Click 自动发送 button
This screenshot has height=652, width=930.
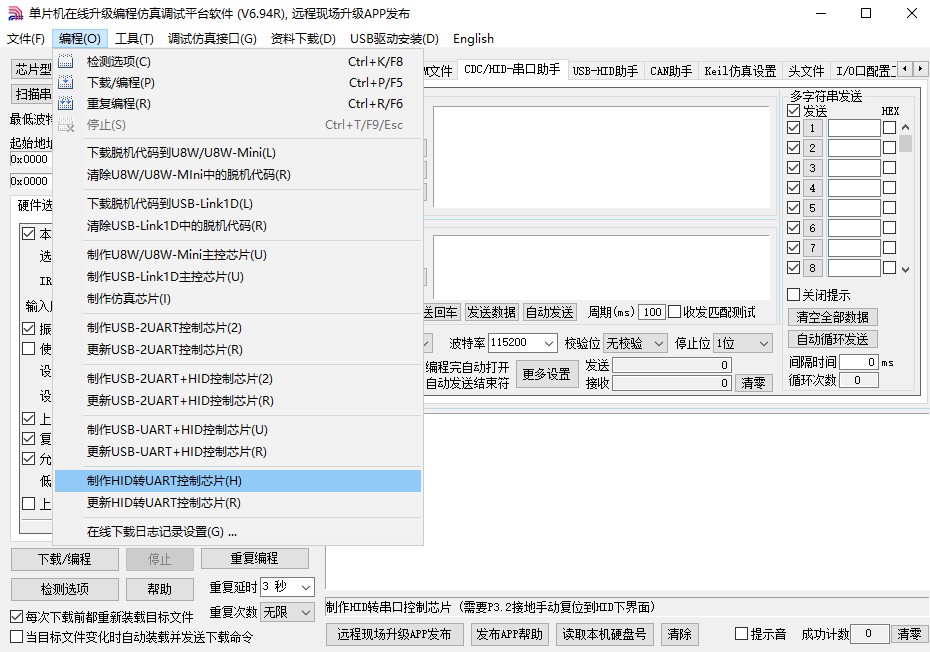tap(549, 312)
